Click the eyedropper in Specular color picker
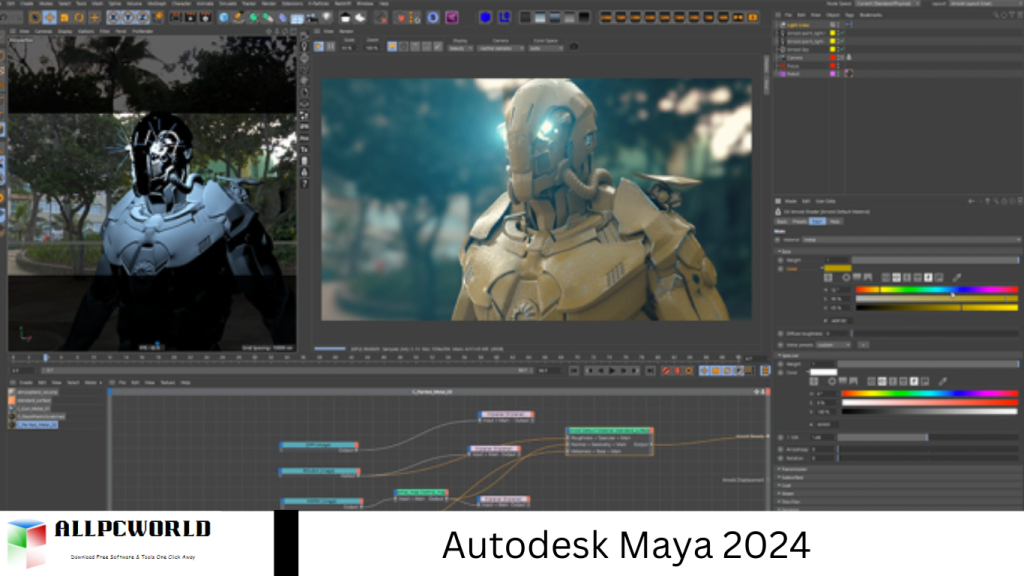 click(942, 381)
